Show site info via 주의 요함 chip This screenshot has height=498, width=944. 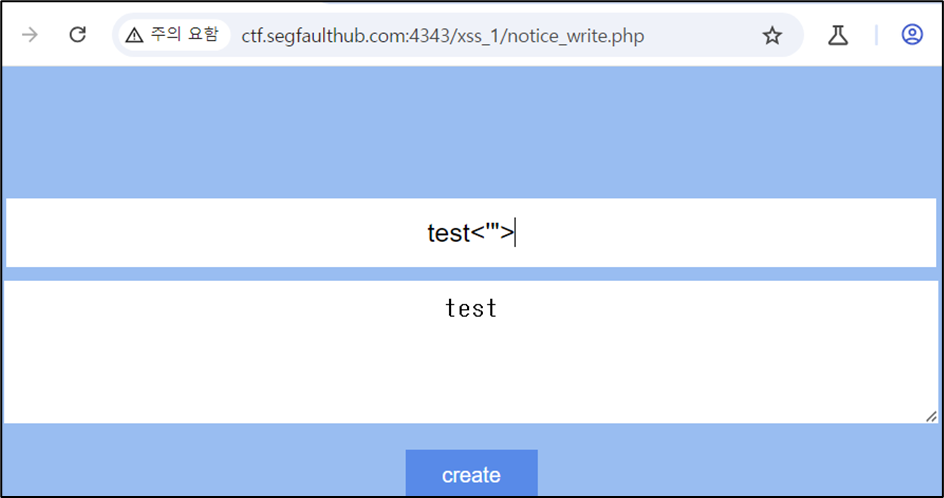pyautogui.click(x=174, y=35)
